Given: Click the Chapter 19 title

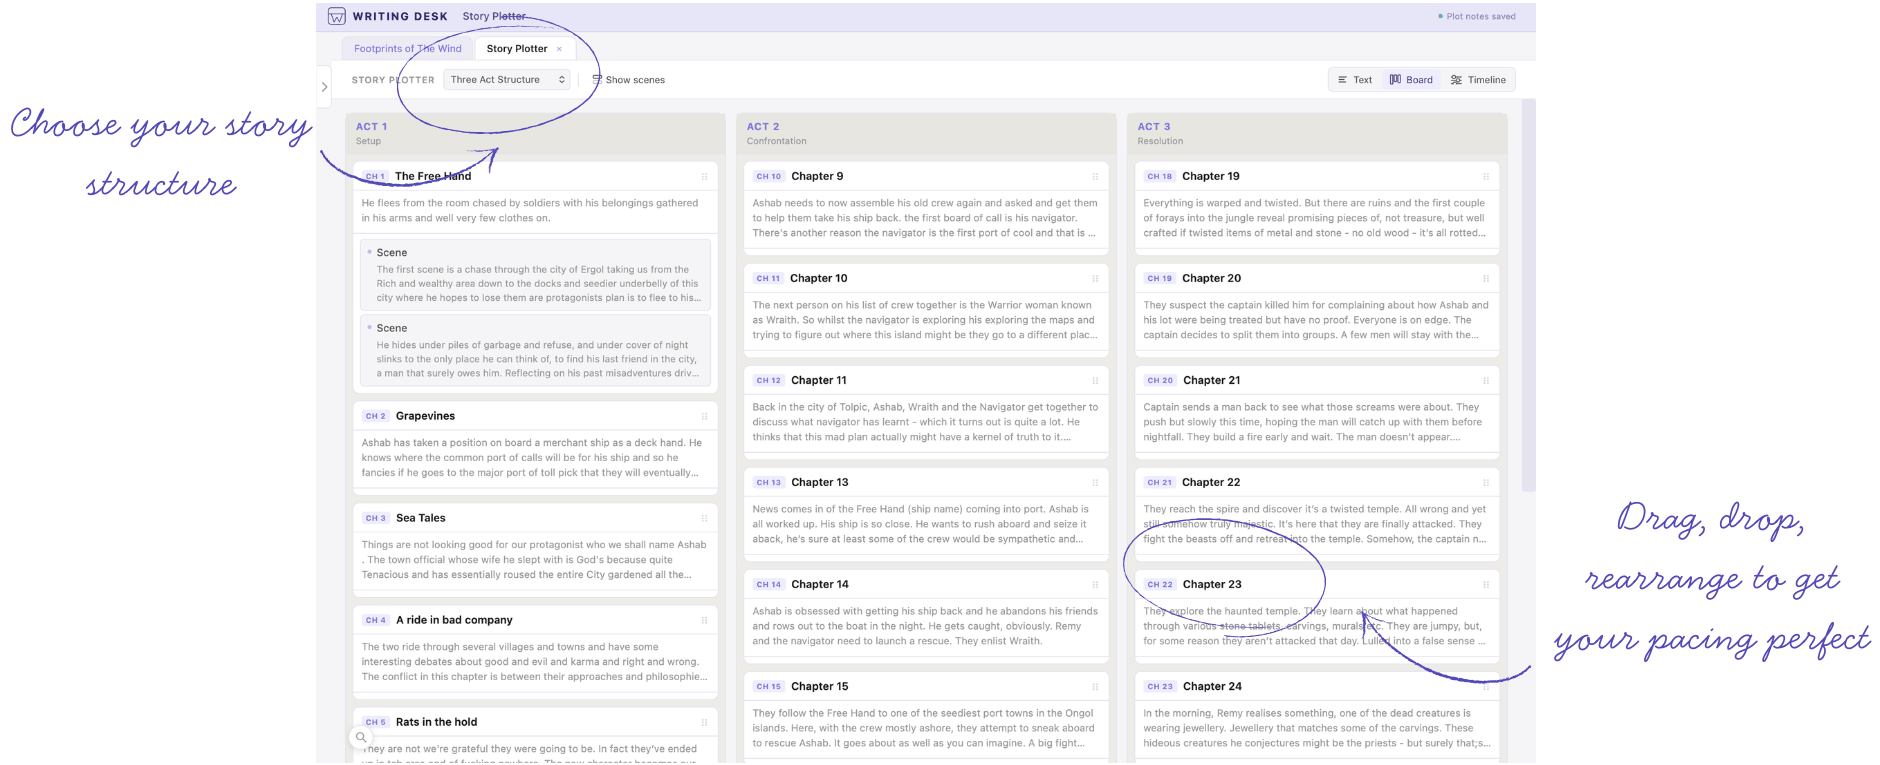Looking at the screenshot, I should coord(1211,176).
